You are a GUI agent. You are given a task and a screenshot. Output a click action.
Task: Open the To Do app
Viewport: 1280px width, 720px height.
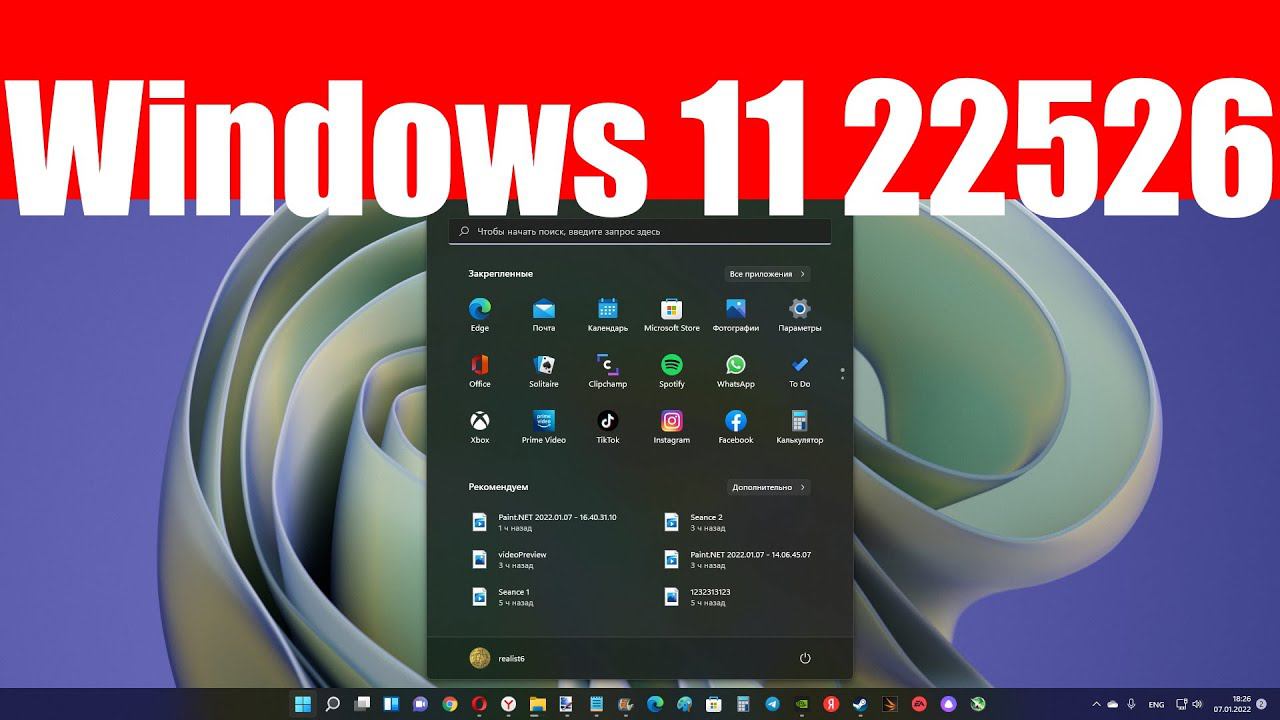[x=800, y=371]
